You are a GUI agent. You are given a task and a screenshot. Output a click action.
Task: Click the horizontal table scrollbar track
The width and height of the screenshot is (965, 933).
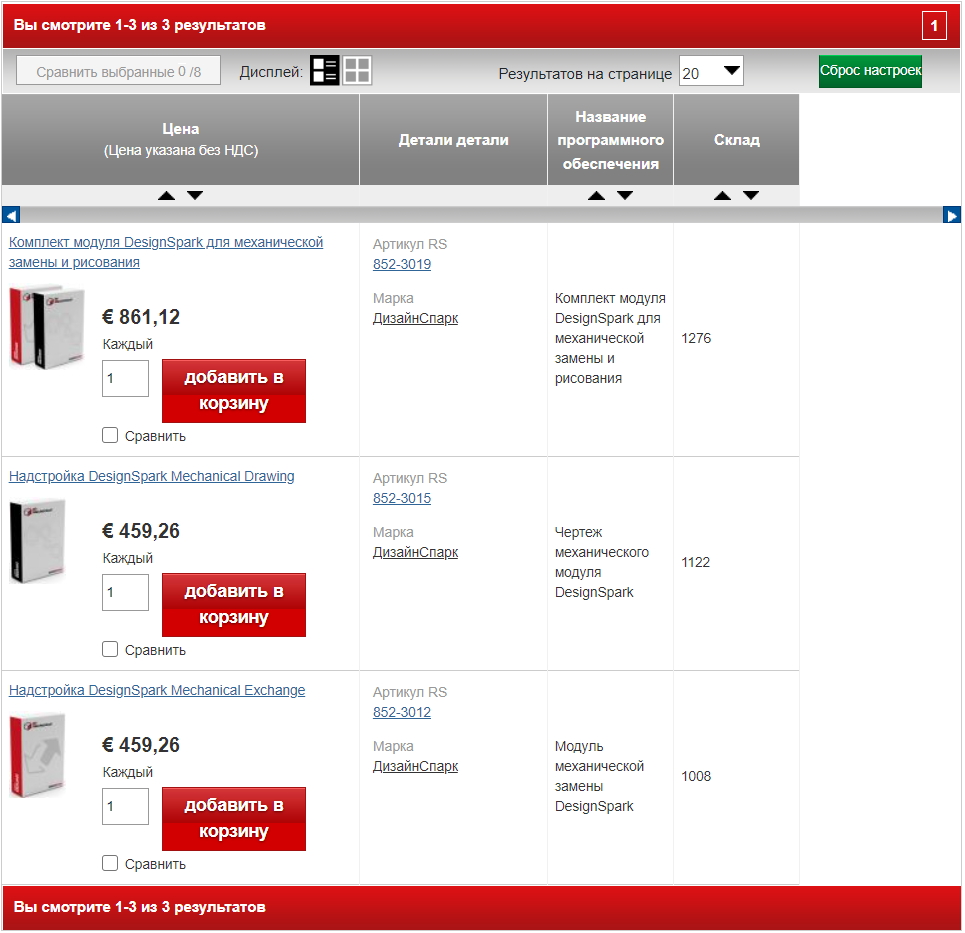click(481, 215)
